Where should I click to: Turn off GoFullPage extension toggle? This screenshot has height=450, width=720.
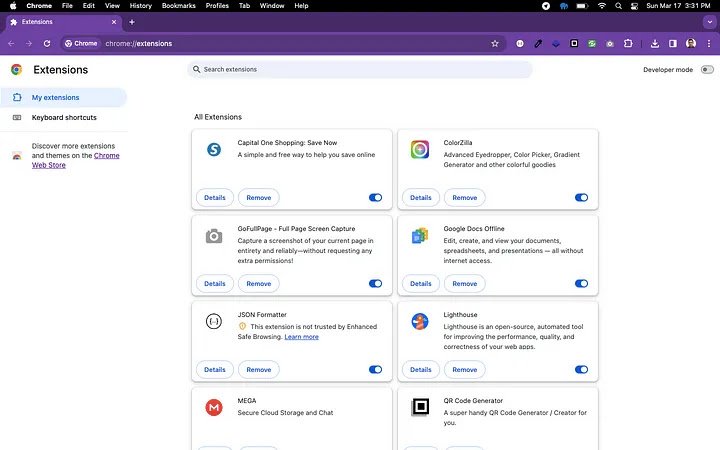(x=375, y=283)
